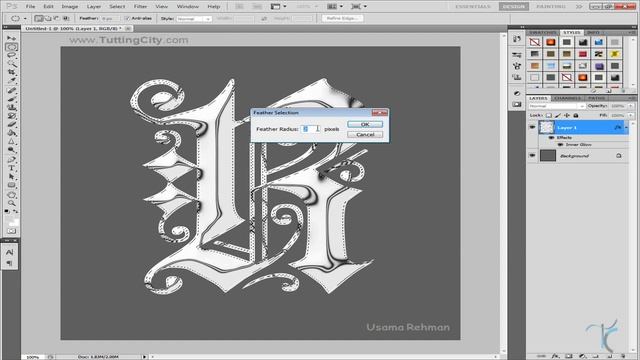Select the Quick Selection tool
Screen dimensions: 640x360
tap(11, 64)
